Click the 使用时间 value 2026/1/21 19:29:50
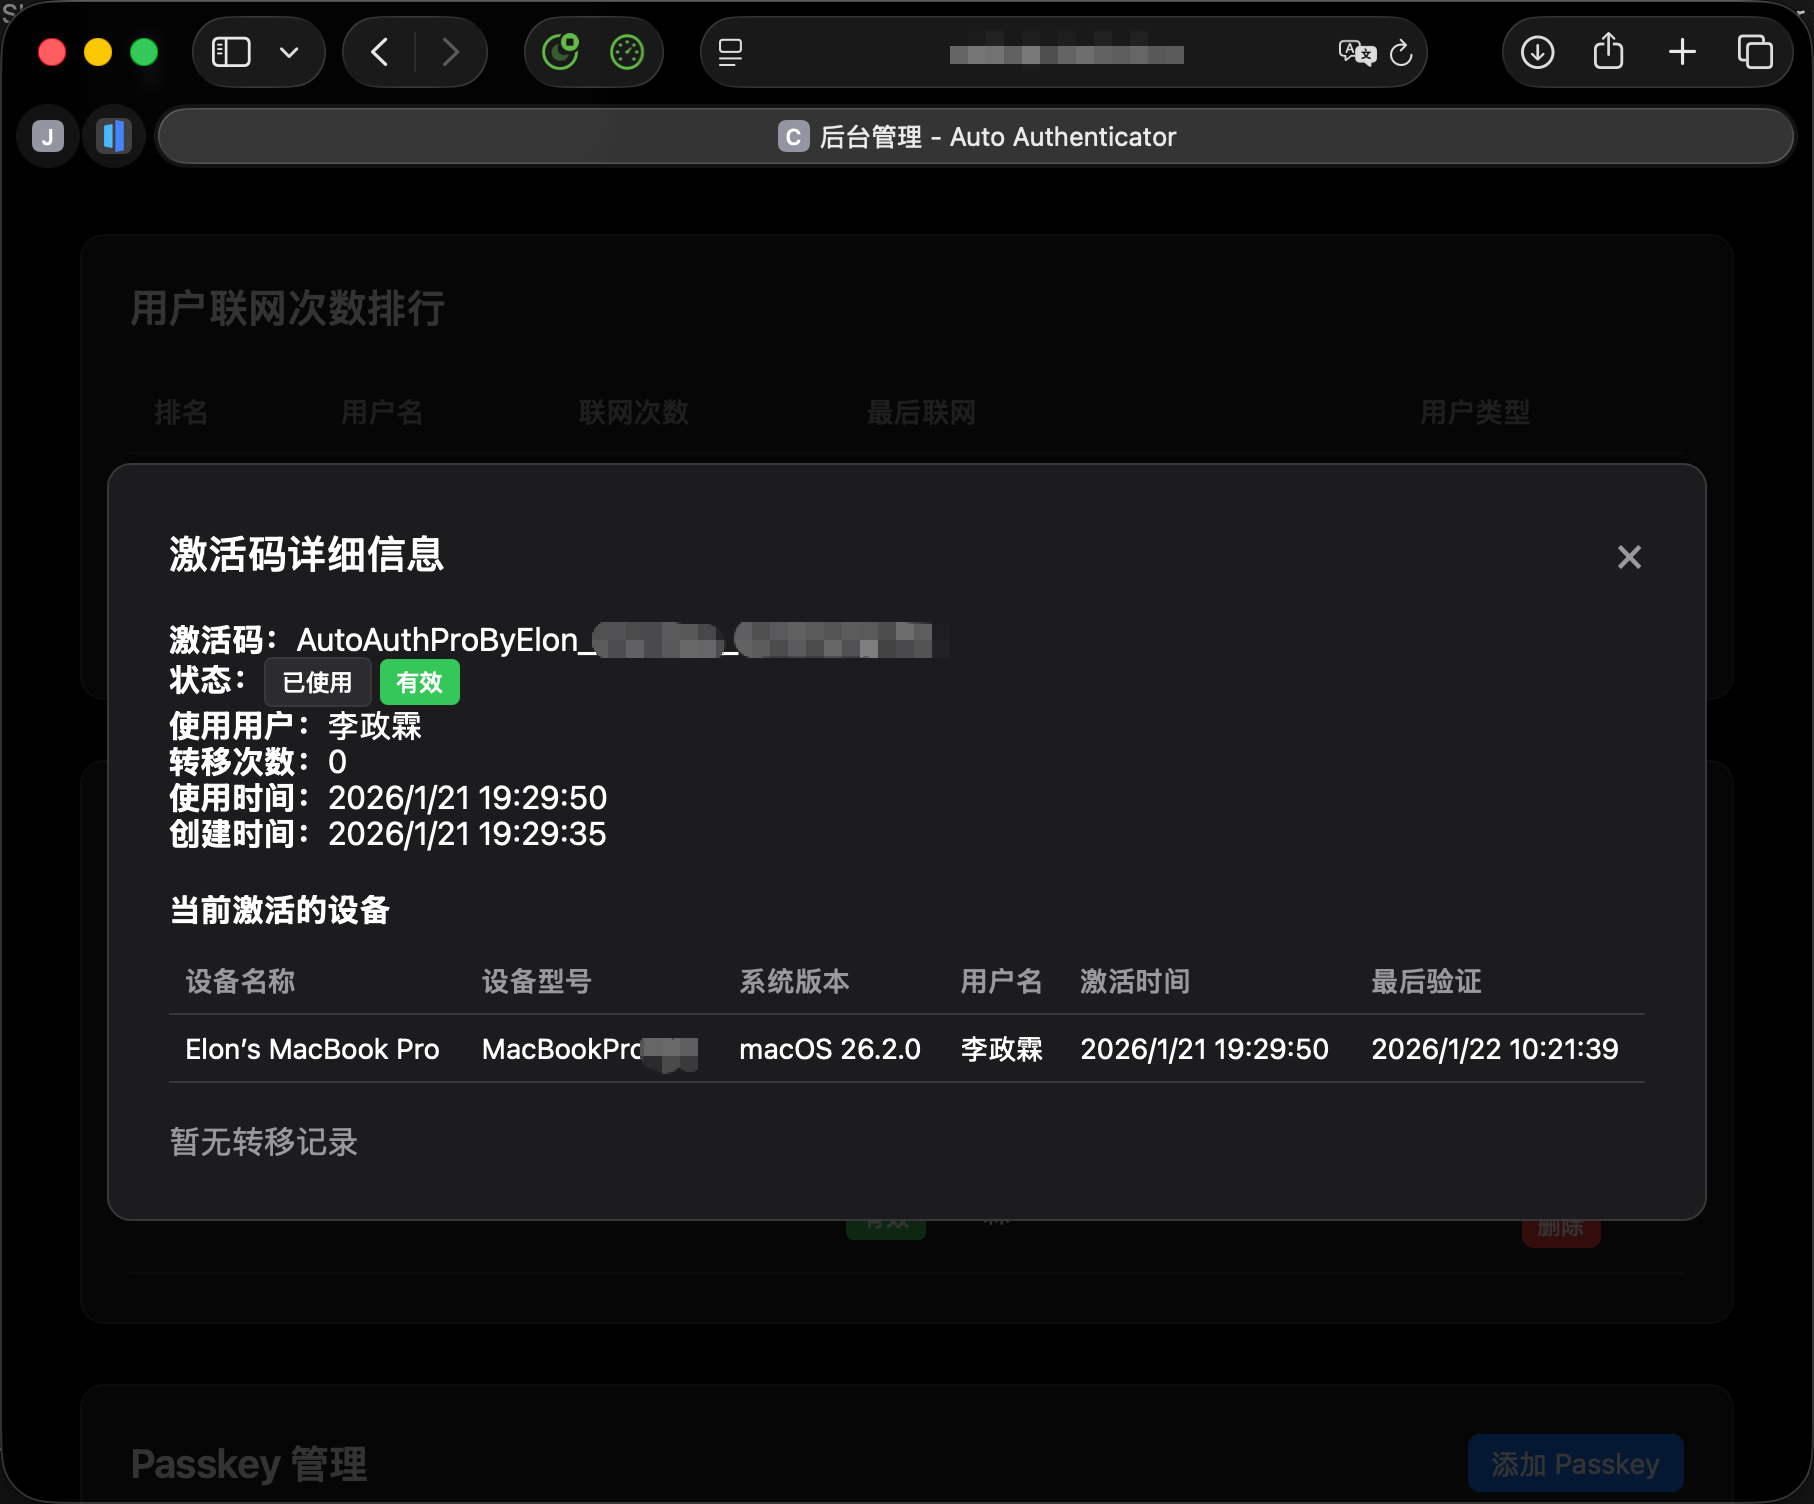The width and height of the screenshot is (1814, 1504). coord(468,798)
